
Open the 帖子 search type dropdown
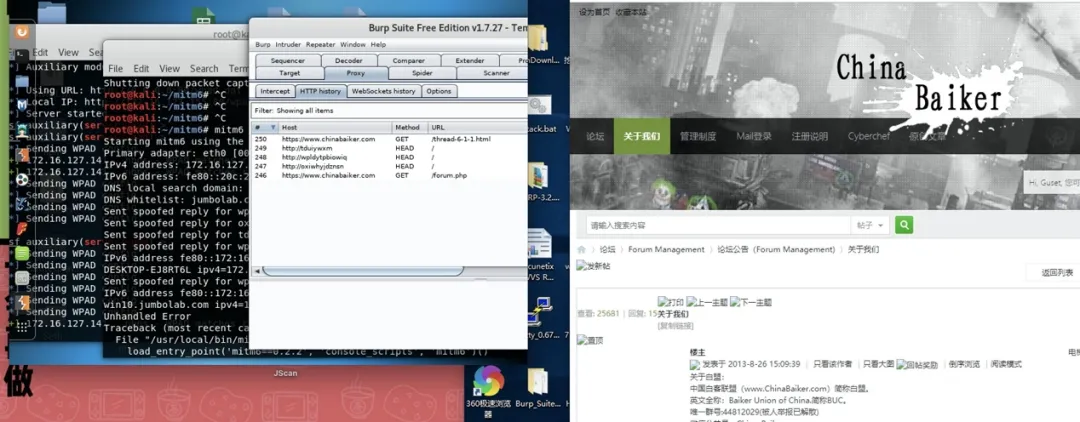pyautogui.click(x=871, y=225)
